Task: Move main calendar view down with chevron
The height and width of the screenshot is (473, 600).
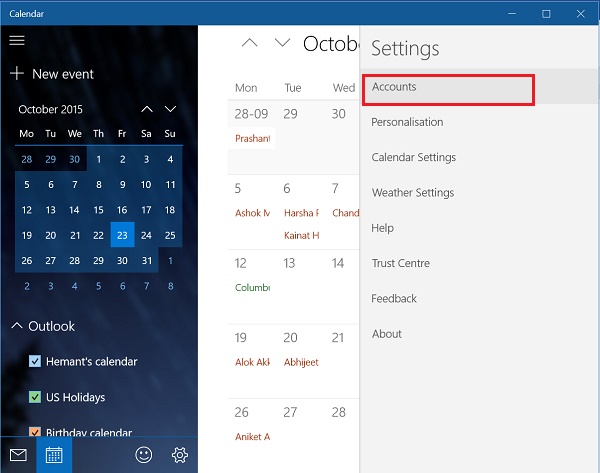Action: click(x=282, y=42)
